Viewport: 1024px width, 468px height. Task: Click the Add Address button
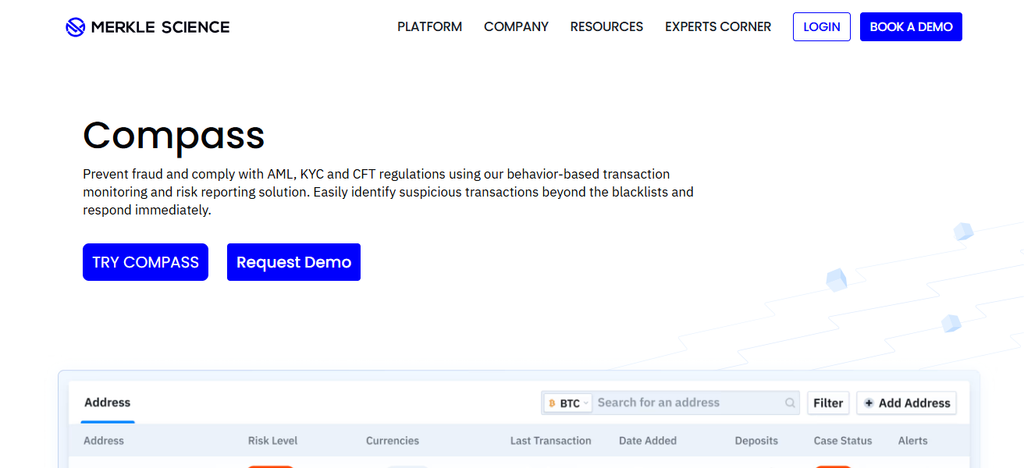click(906, 403)
